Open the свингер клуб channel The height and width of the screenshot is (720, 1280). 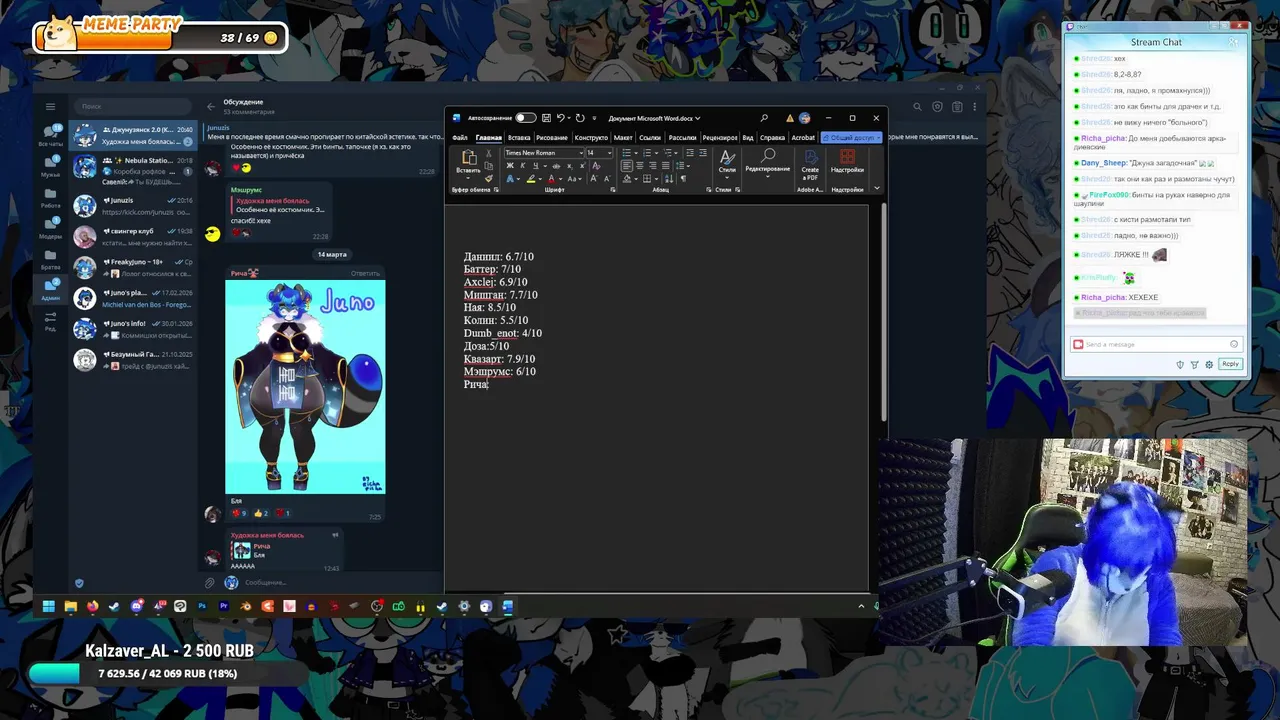pyautogui.click(x=134, y=236)
